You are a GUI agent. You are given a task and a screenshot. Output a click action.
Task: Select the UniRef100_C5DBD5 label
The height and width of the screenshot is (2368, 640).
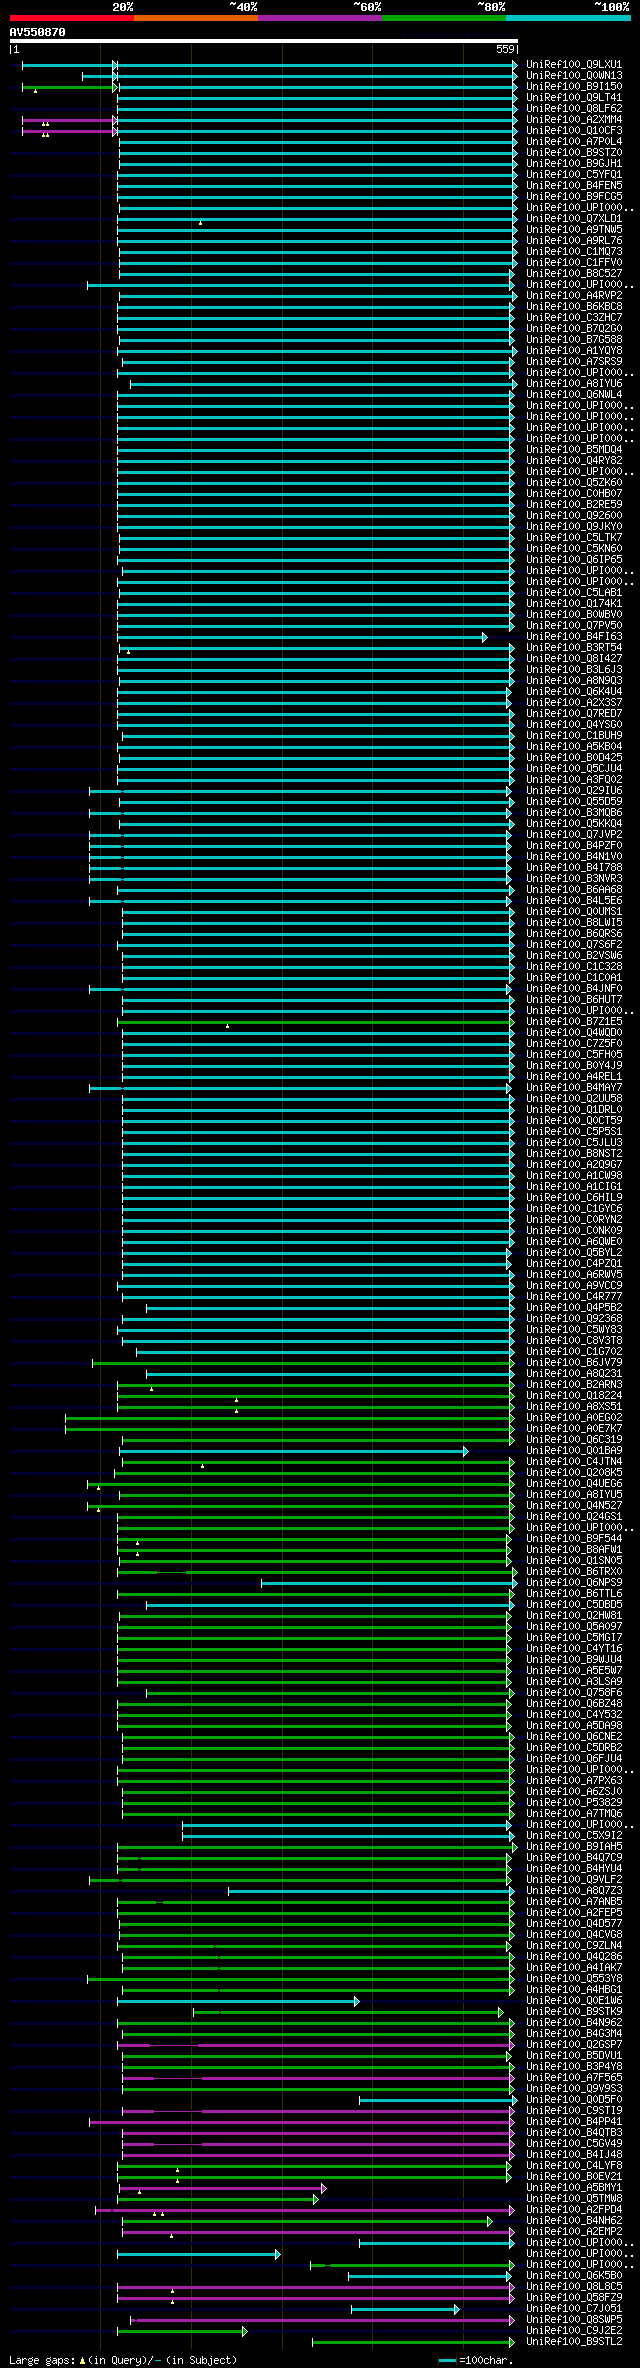[574, 1604]
